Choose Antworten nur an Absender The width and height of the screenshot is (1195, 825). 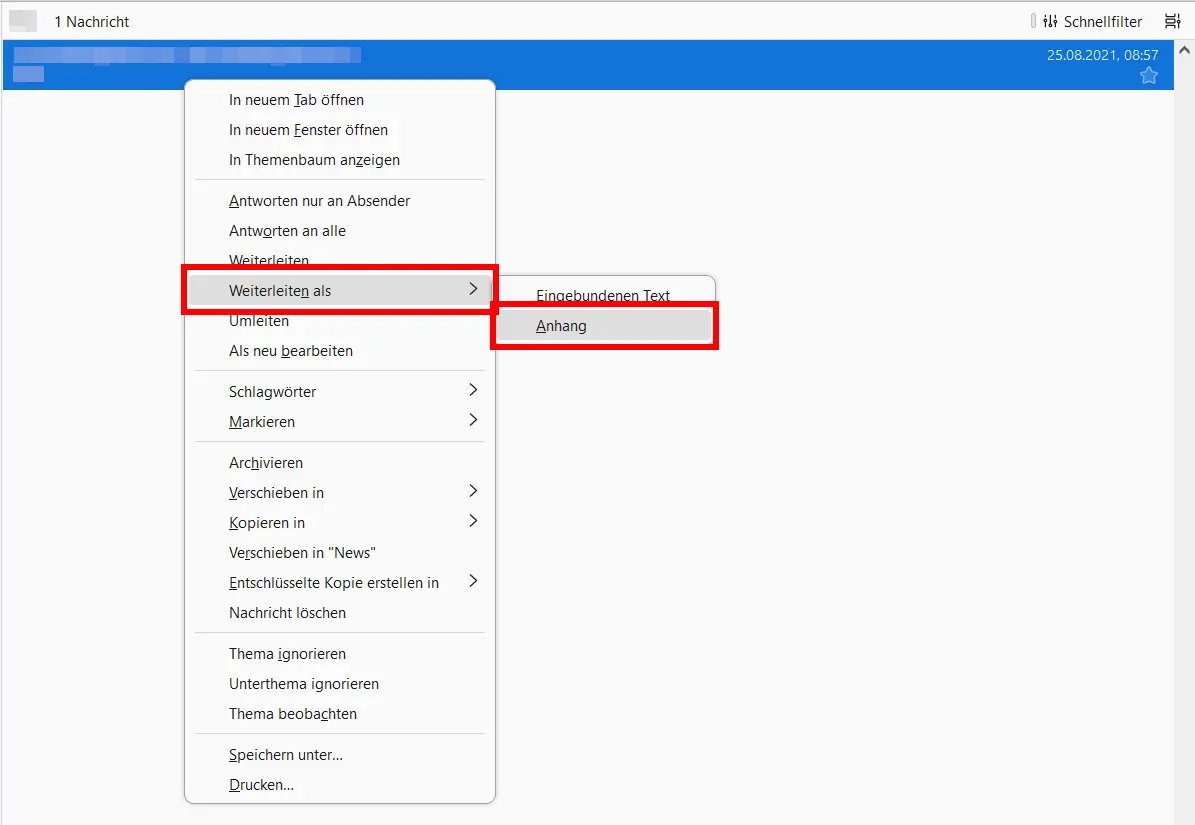(x=319, y=201)
